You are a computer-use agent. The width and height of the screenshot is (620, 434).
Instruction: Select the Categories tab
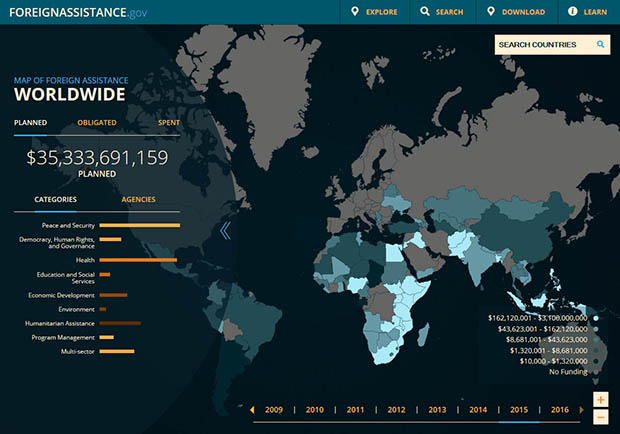click(x=55, y=199)
